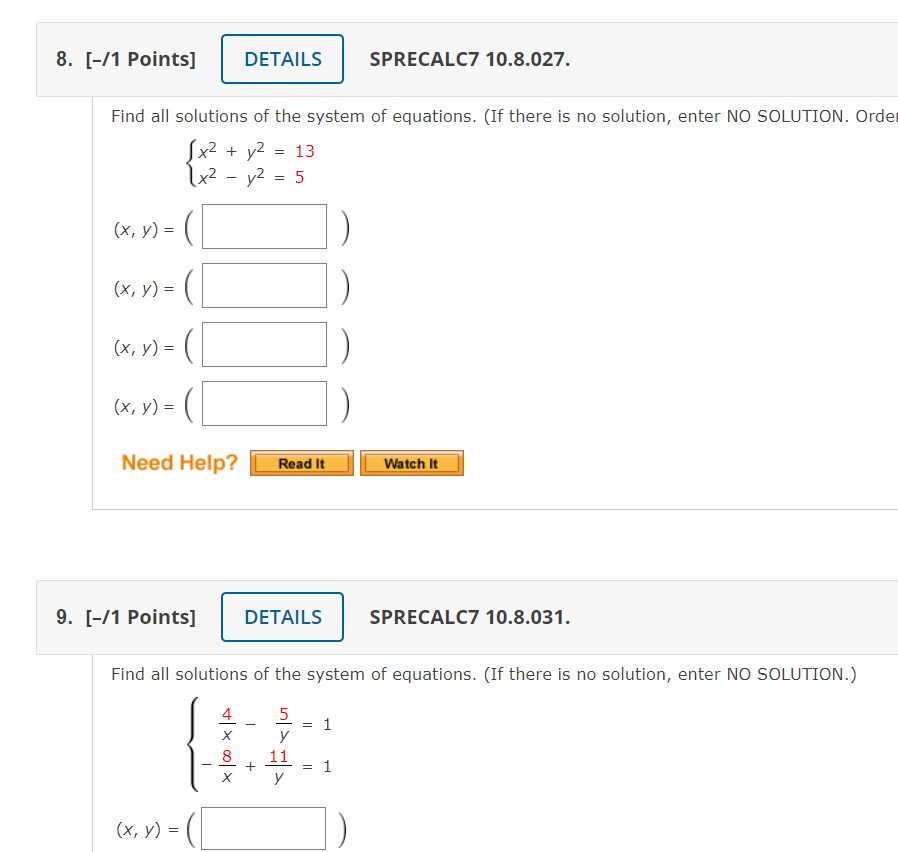Focus first (x, y) answer box in question 8
The image size is (898, 852).
[x=264, y=226]
